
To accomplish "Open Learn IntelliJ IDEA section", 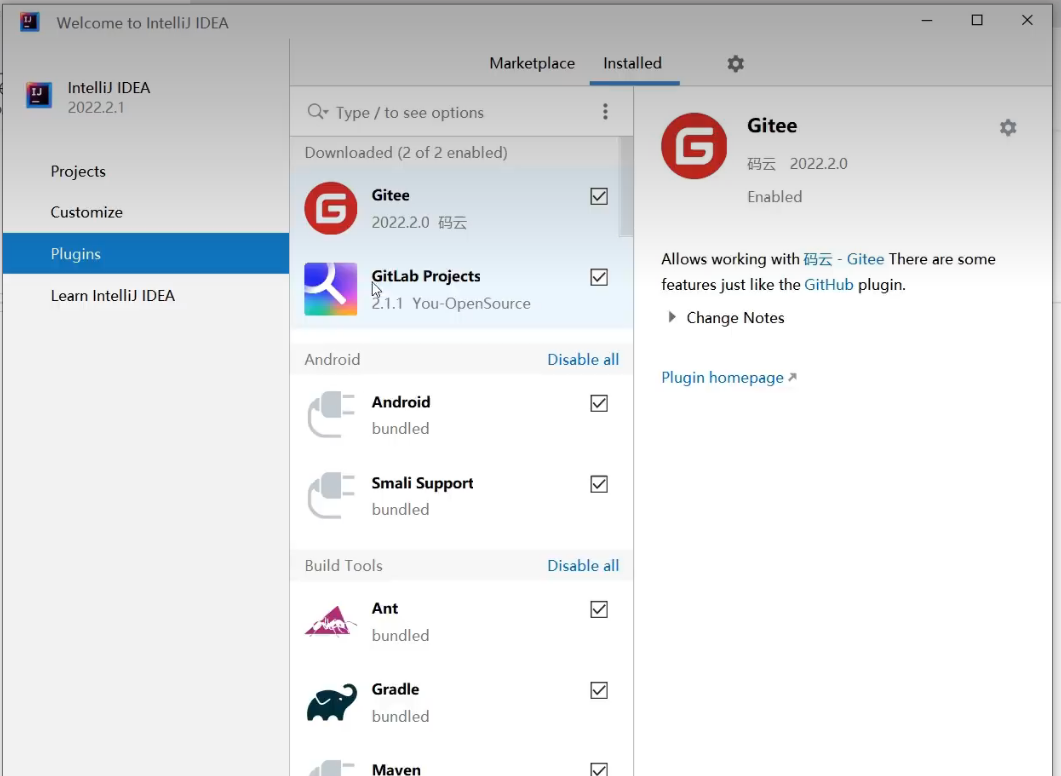I will [113, 296].
